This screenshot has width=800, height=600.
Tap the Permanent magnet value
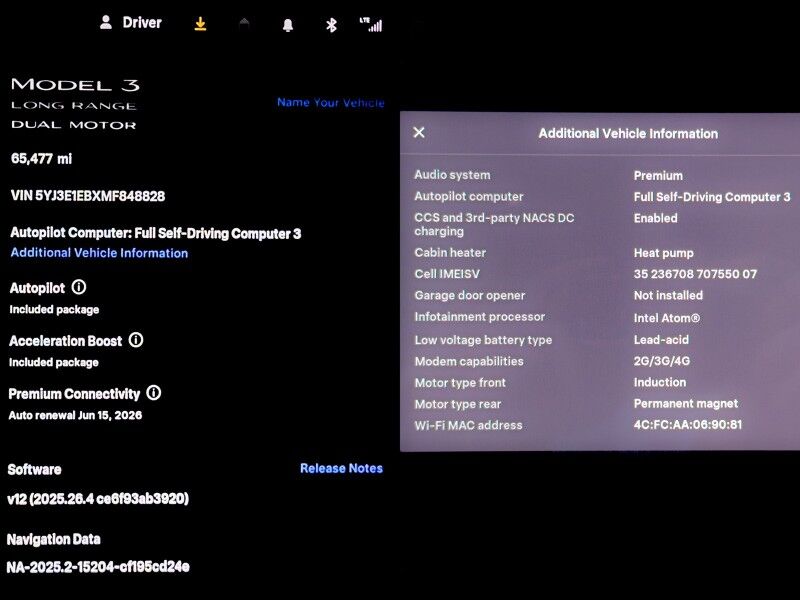coord(686,404)
